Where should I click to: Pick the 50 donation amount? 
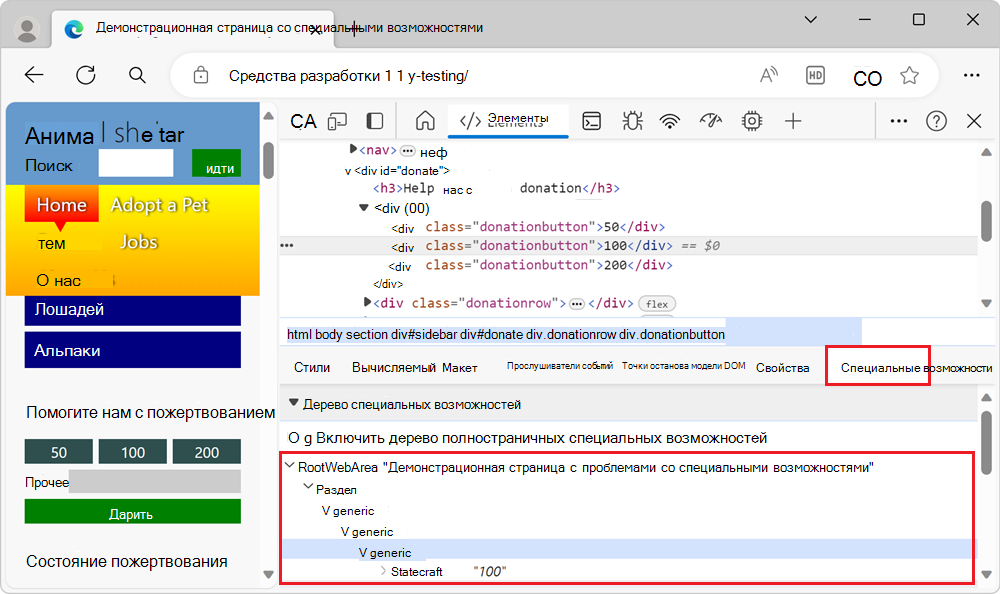pos(59,452)
